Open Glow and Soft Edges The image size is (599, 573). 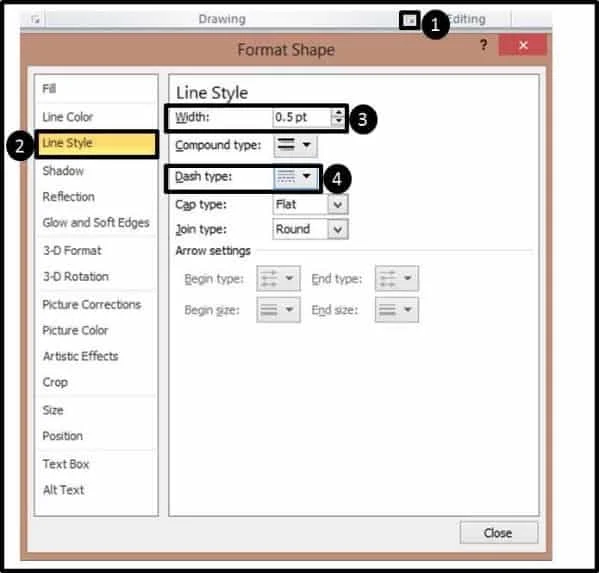96,222
